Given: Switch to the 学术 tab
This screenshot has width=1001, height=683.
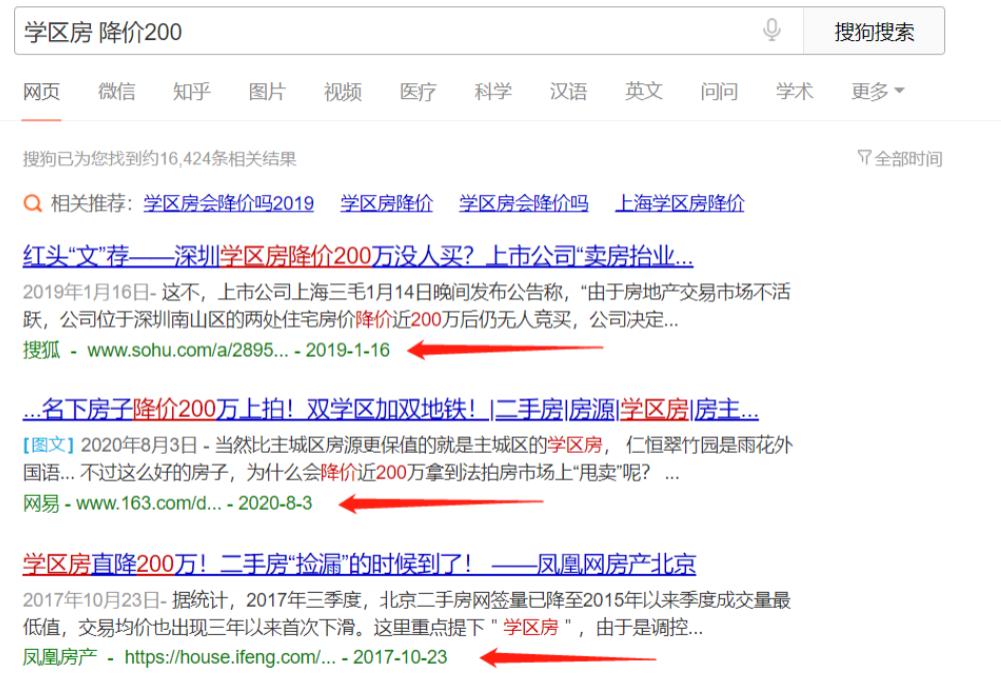Looking at the screenshot, I should (795, 91).
